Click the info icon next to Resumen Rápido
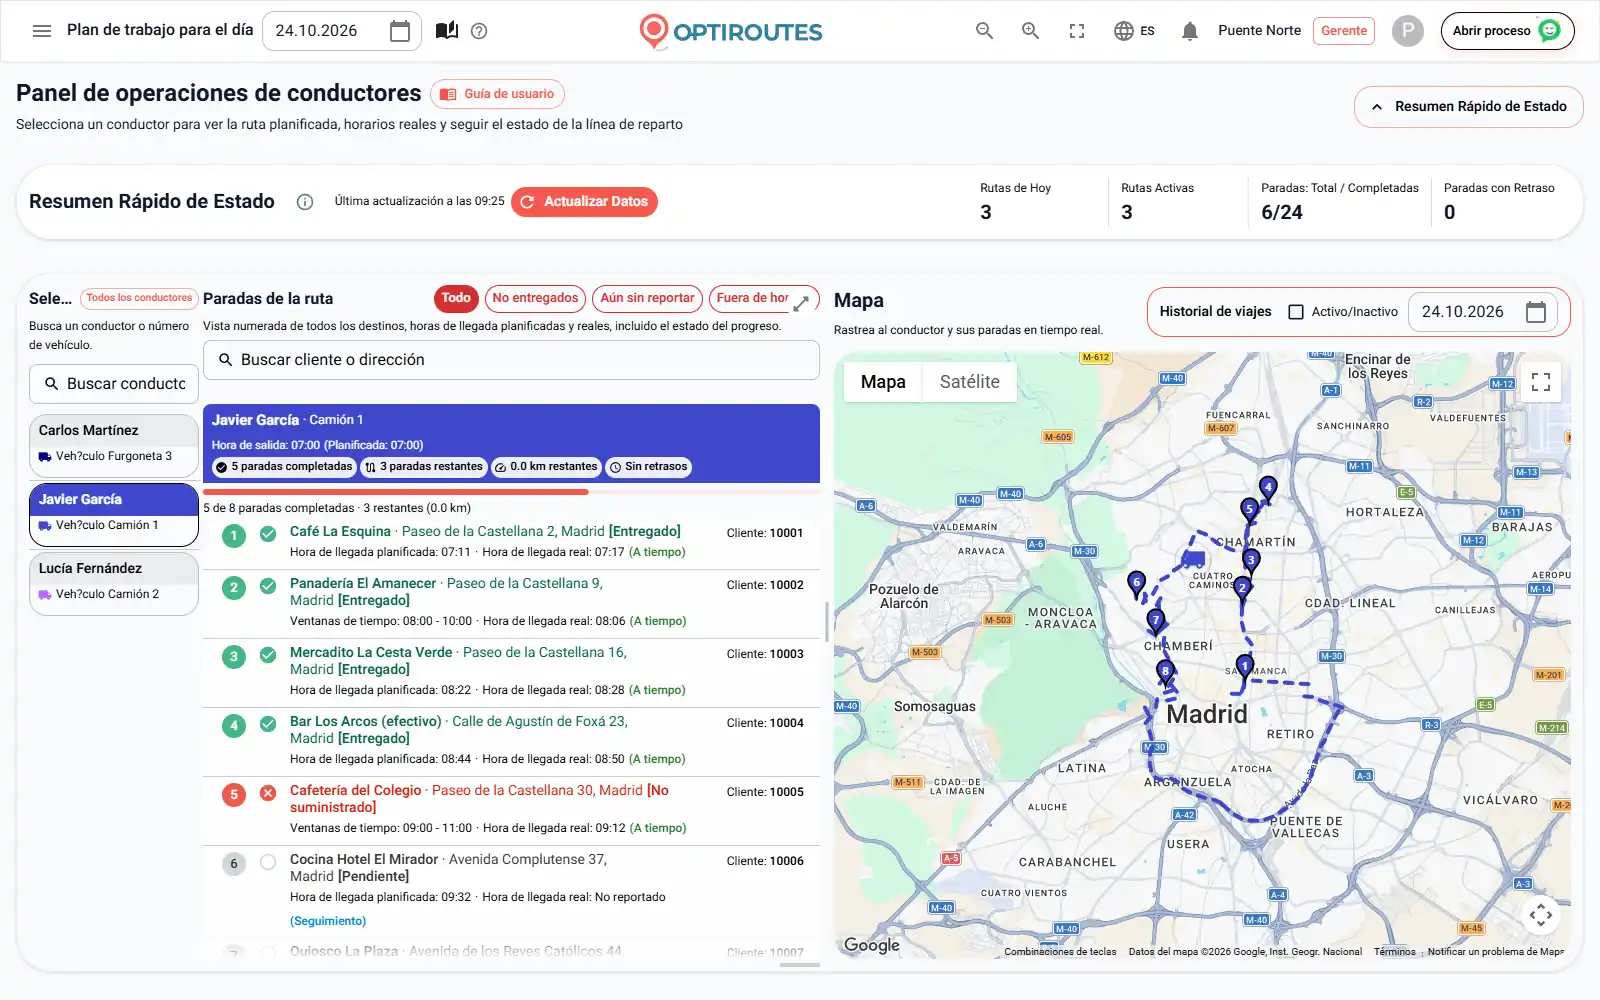 pos(305,202)
